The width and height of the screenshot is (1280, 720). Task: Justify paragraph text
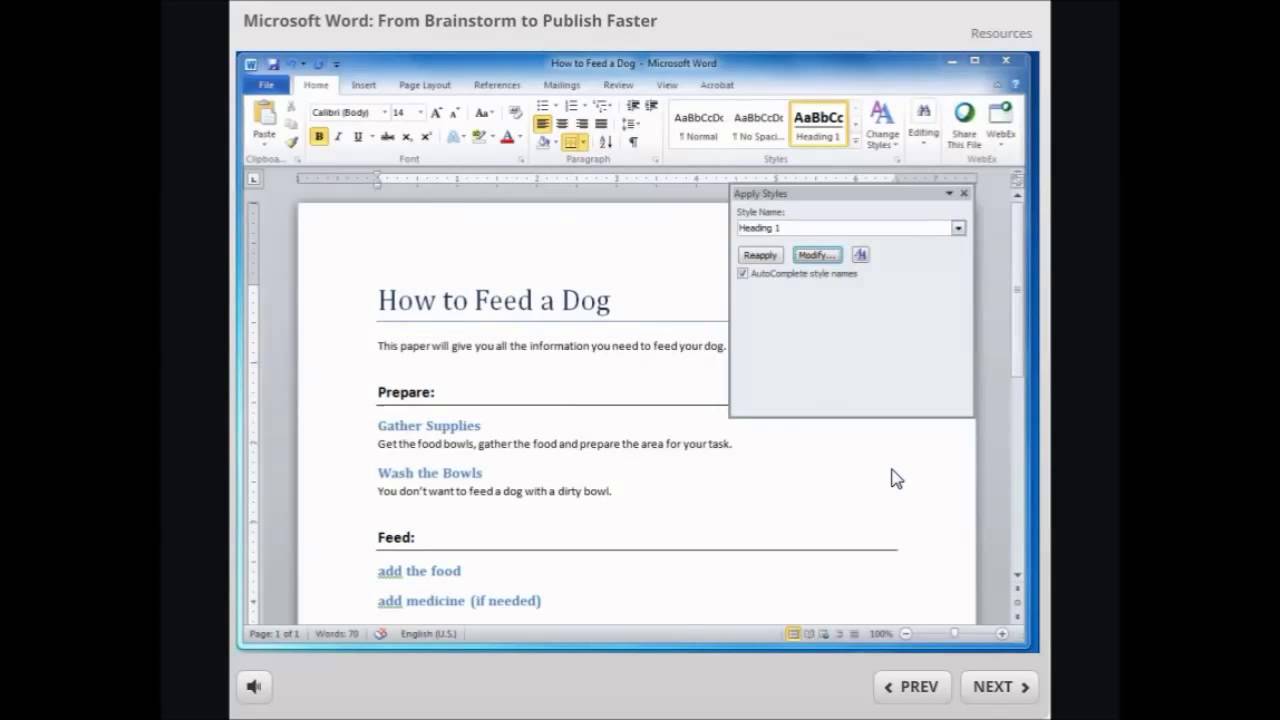pyautogui.click(x=600, y=124)
